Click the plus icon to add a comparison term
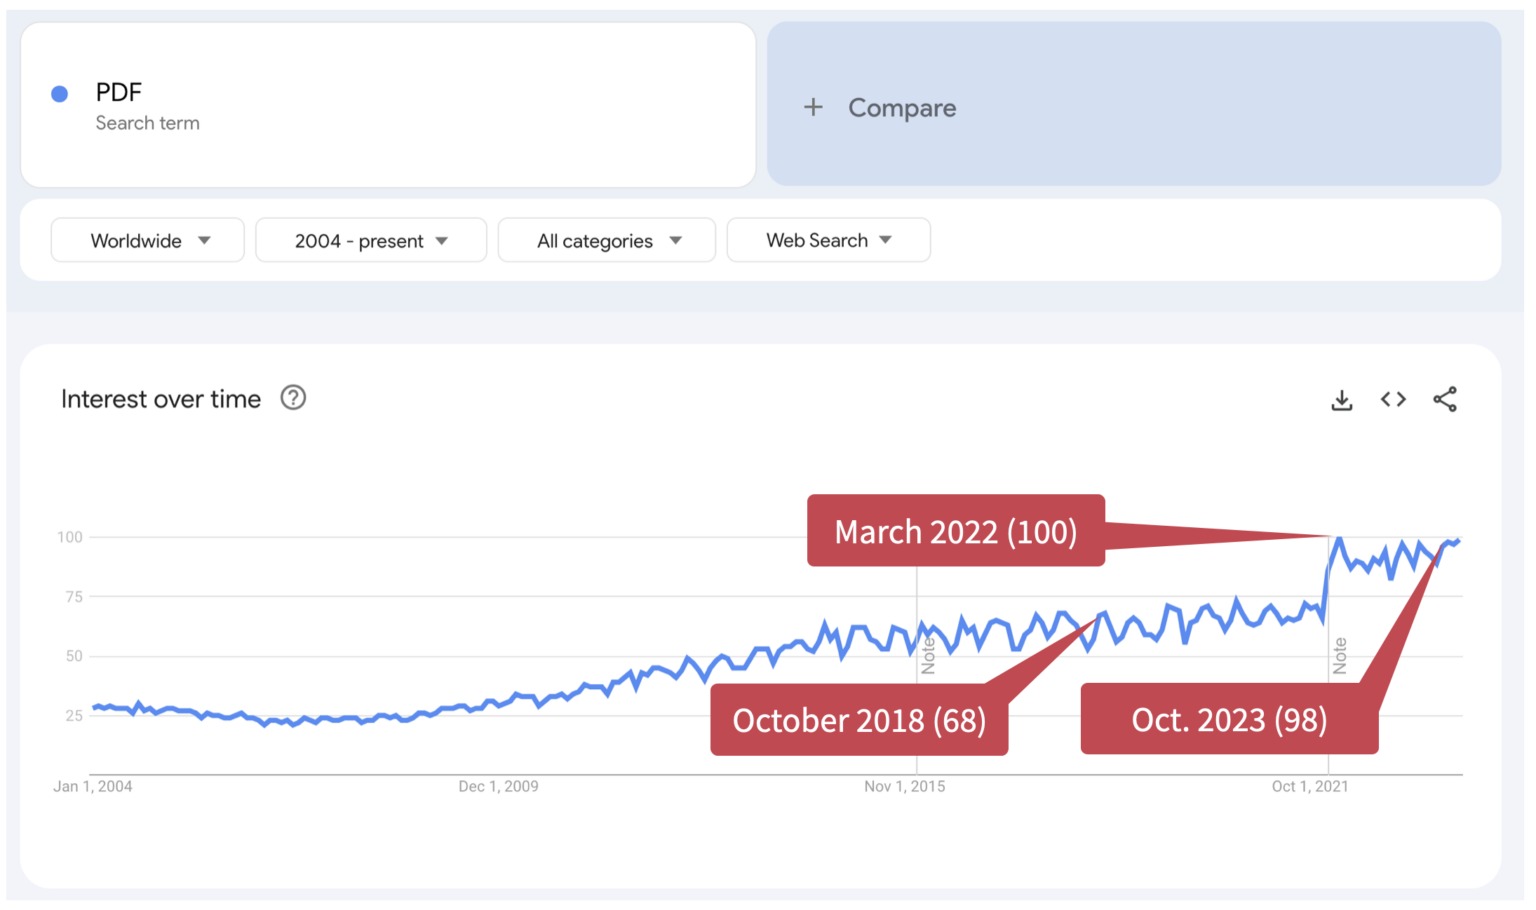The width and height of the screenshot is (1536, 910). click(813, 107)
